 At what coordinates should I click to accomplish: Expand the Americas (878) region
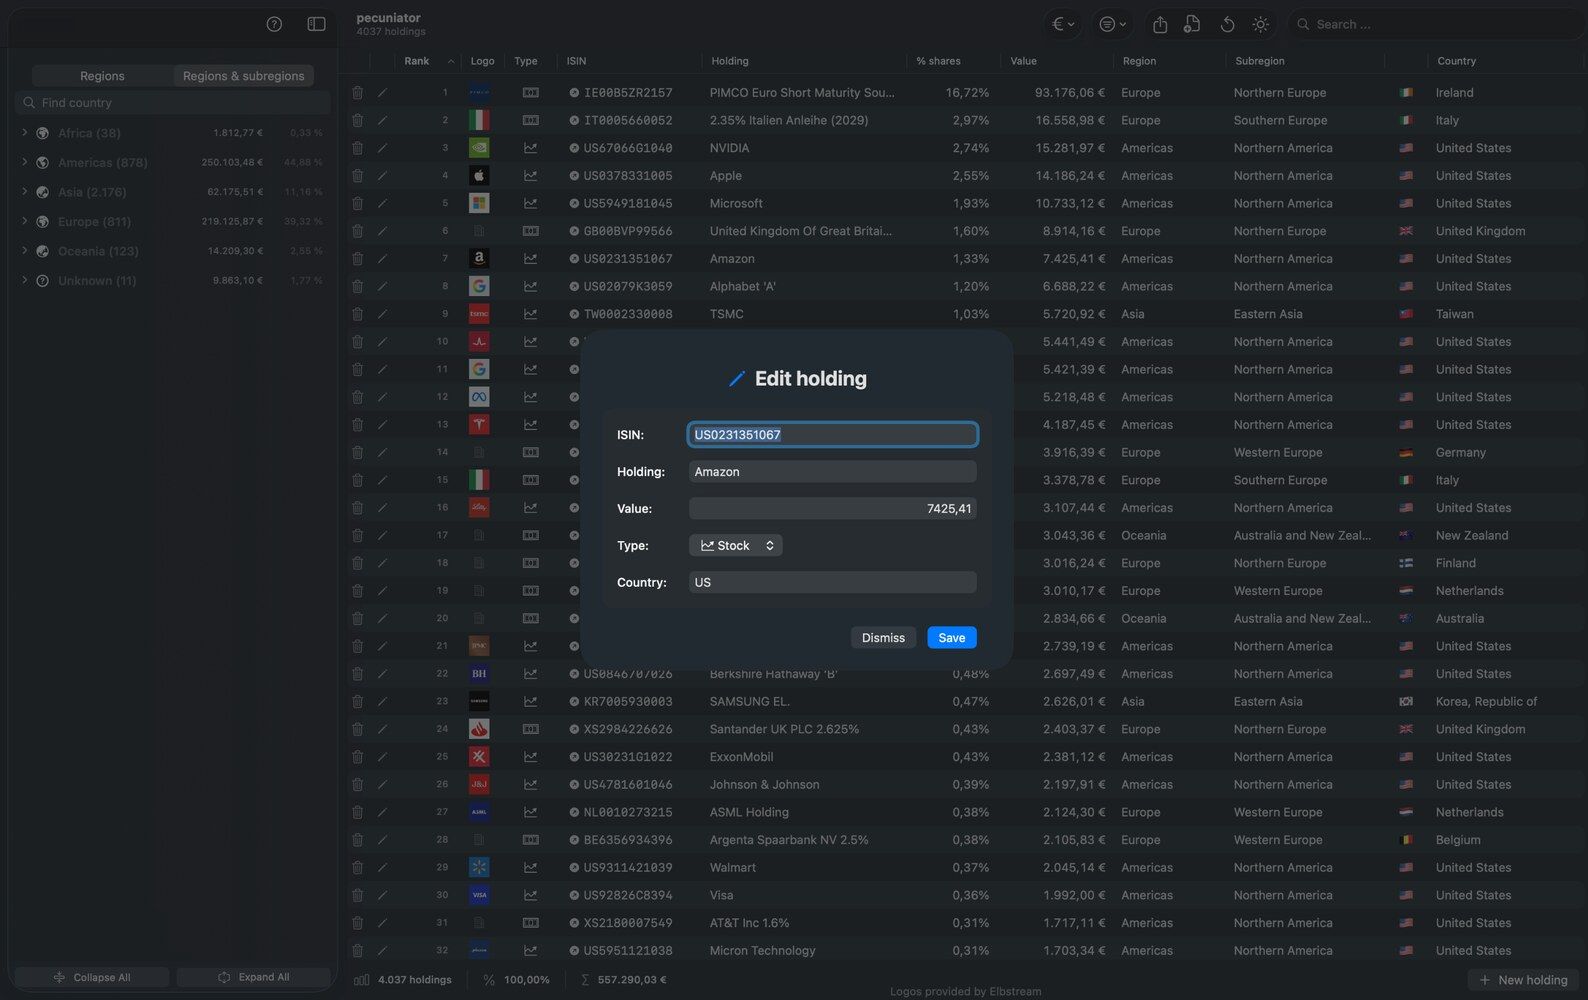pyautogui.click(x=24, y=162)
